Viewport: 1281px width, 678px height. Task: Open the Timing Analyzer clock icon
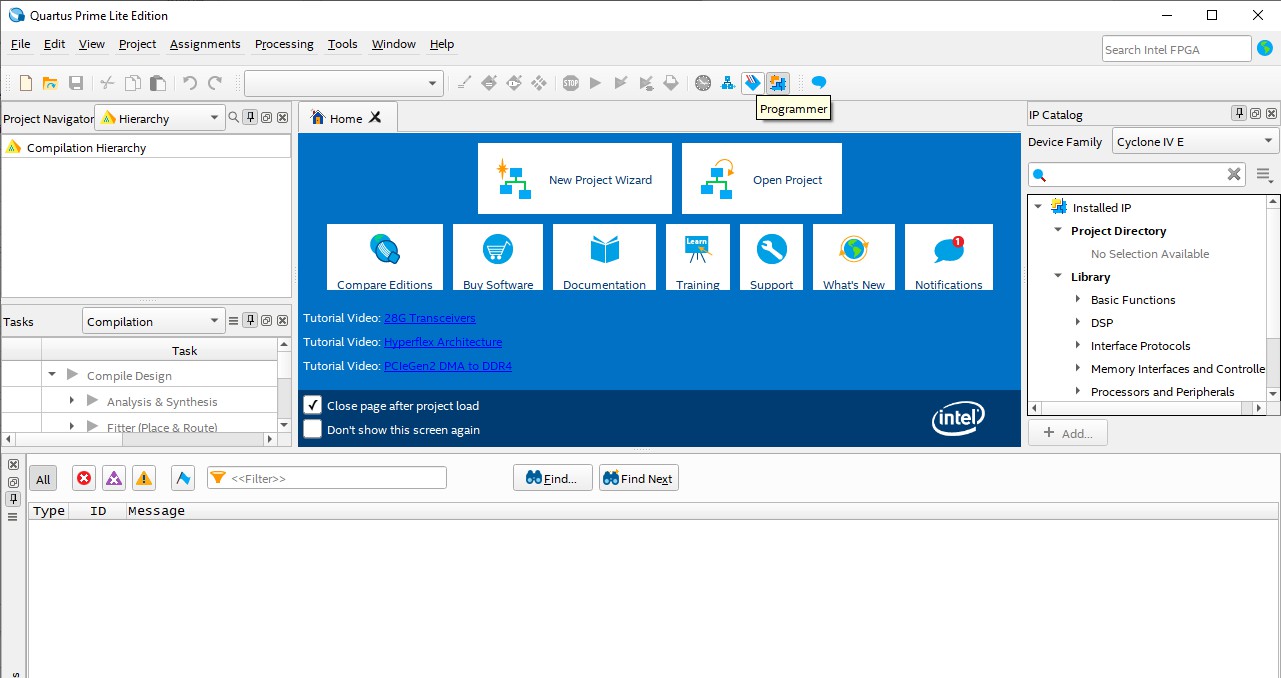[703, 83]
